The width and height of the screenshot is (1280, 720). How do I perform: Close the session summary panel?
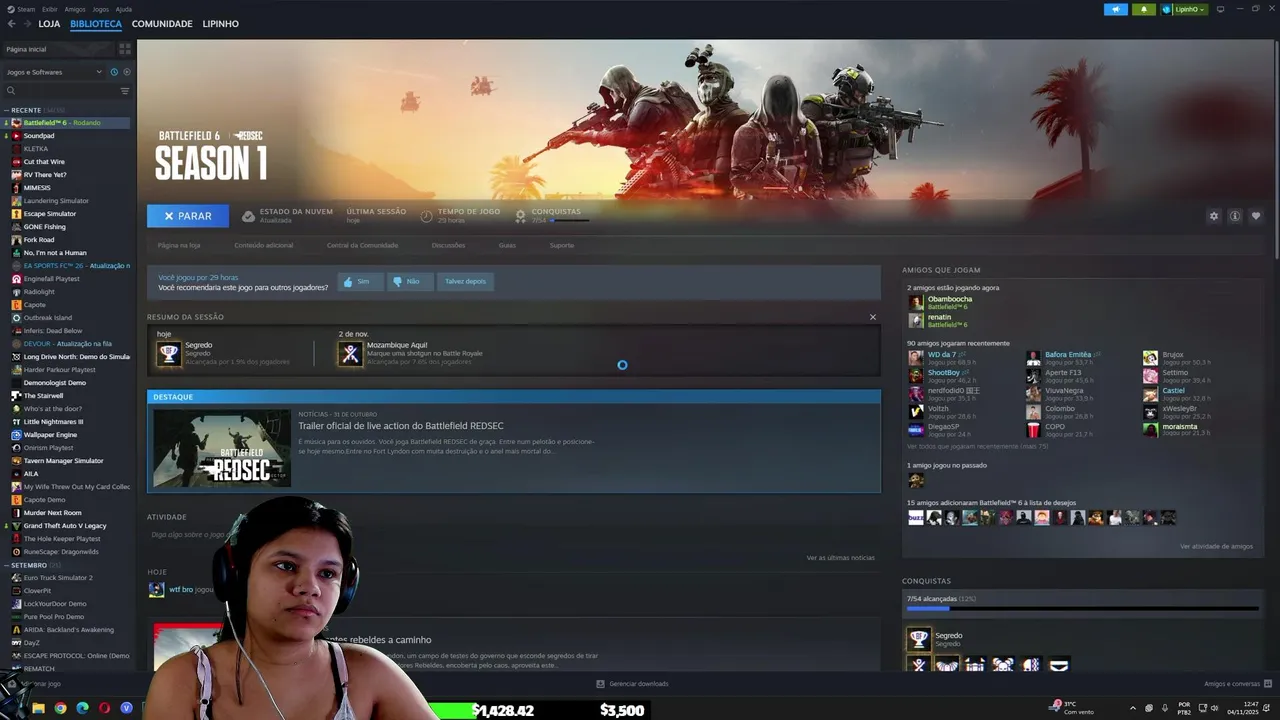click(872, 317)
